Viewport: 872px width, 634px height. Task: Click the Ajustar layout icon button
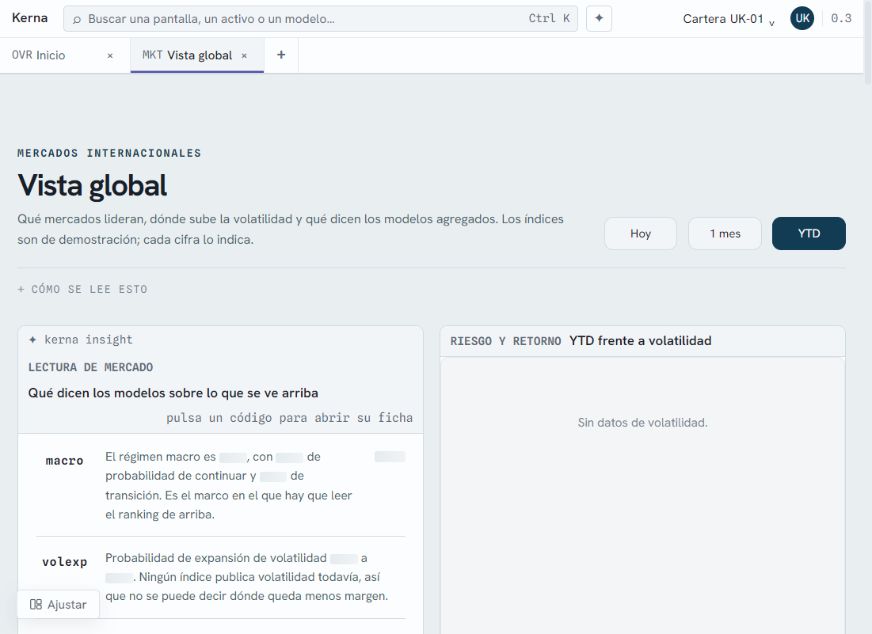click(58, 605)
